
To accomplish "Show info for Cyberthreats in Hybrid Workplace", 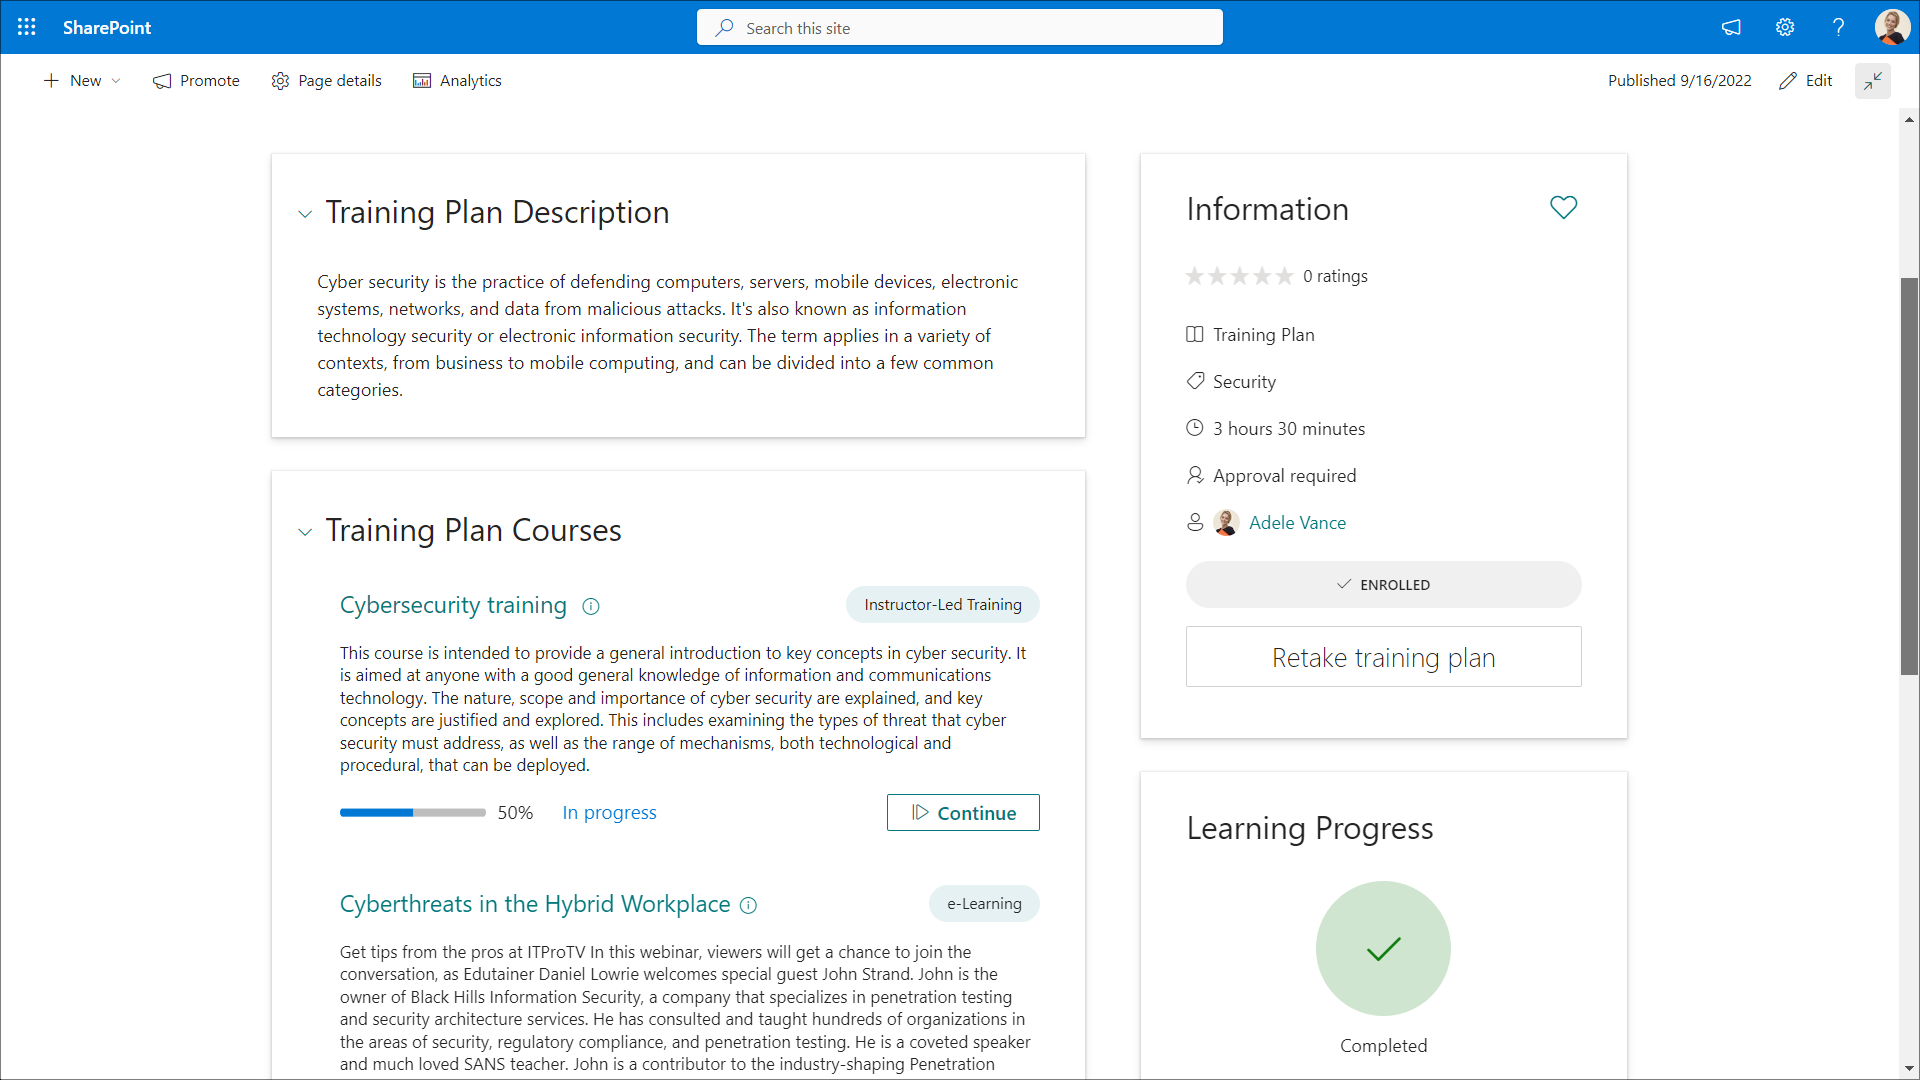I will (748, 905).
